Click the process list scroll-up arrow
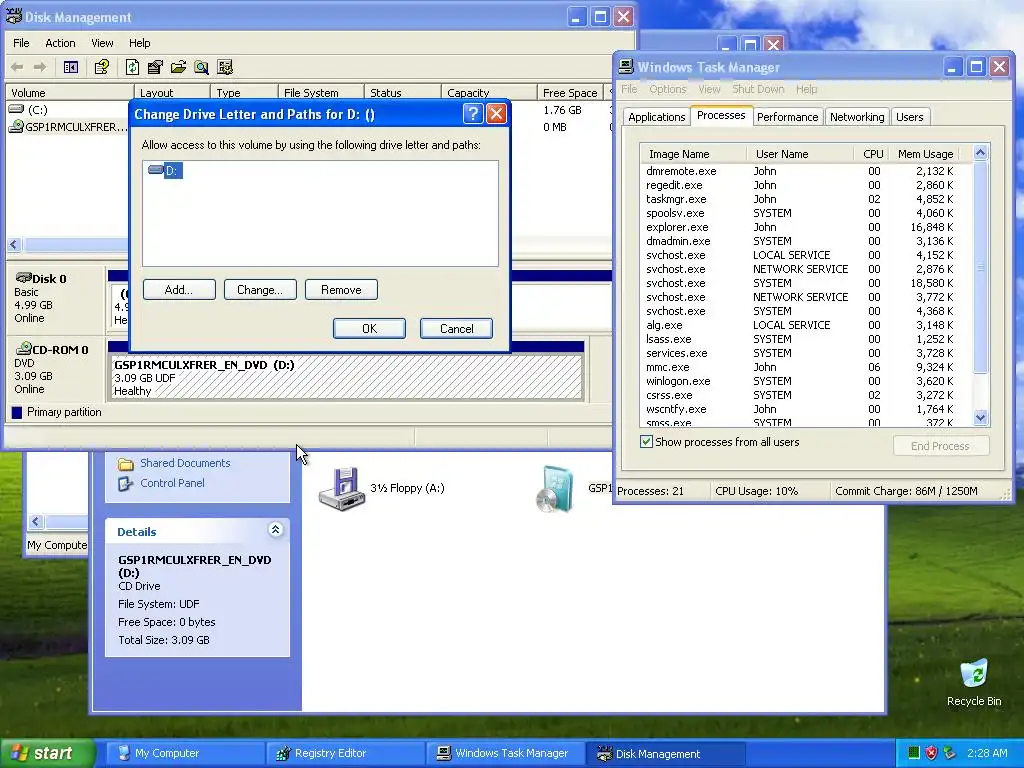1024x768 pixels. [x=980, y=153]
